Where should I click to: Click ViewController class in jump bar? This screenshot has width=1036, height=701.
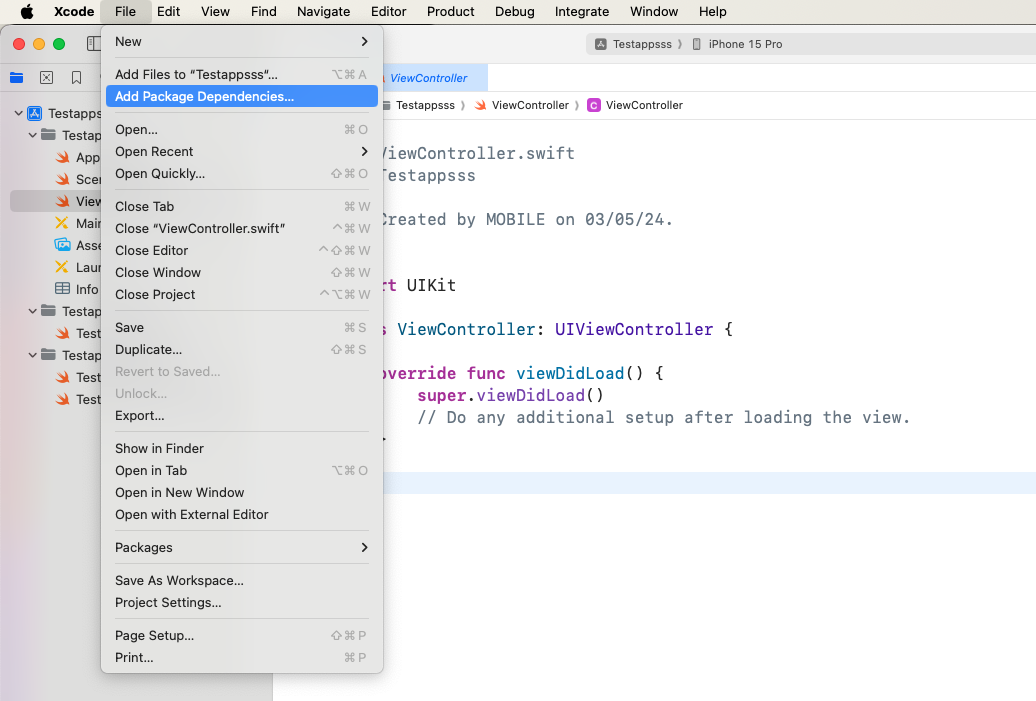click(x=635, y=105)
